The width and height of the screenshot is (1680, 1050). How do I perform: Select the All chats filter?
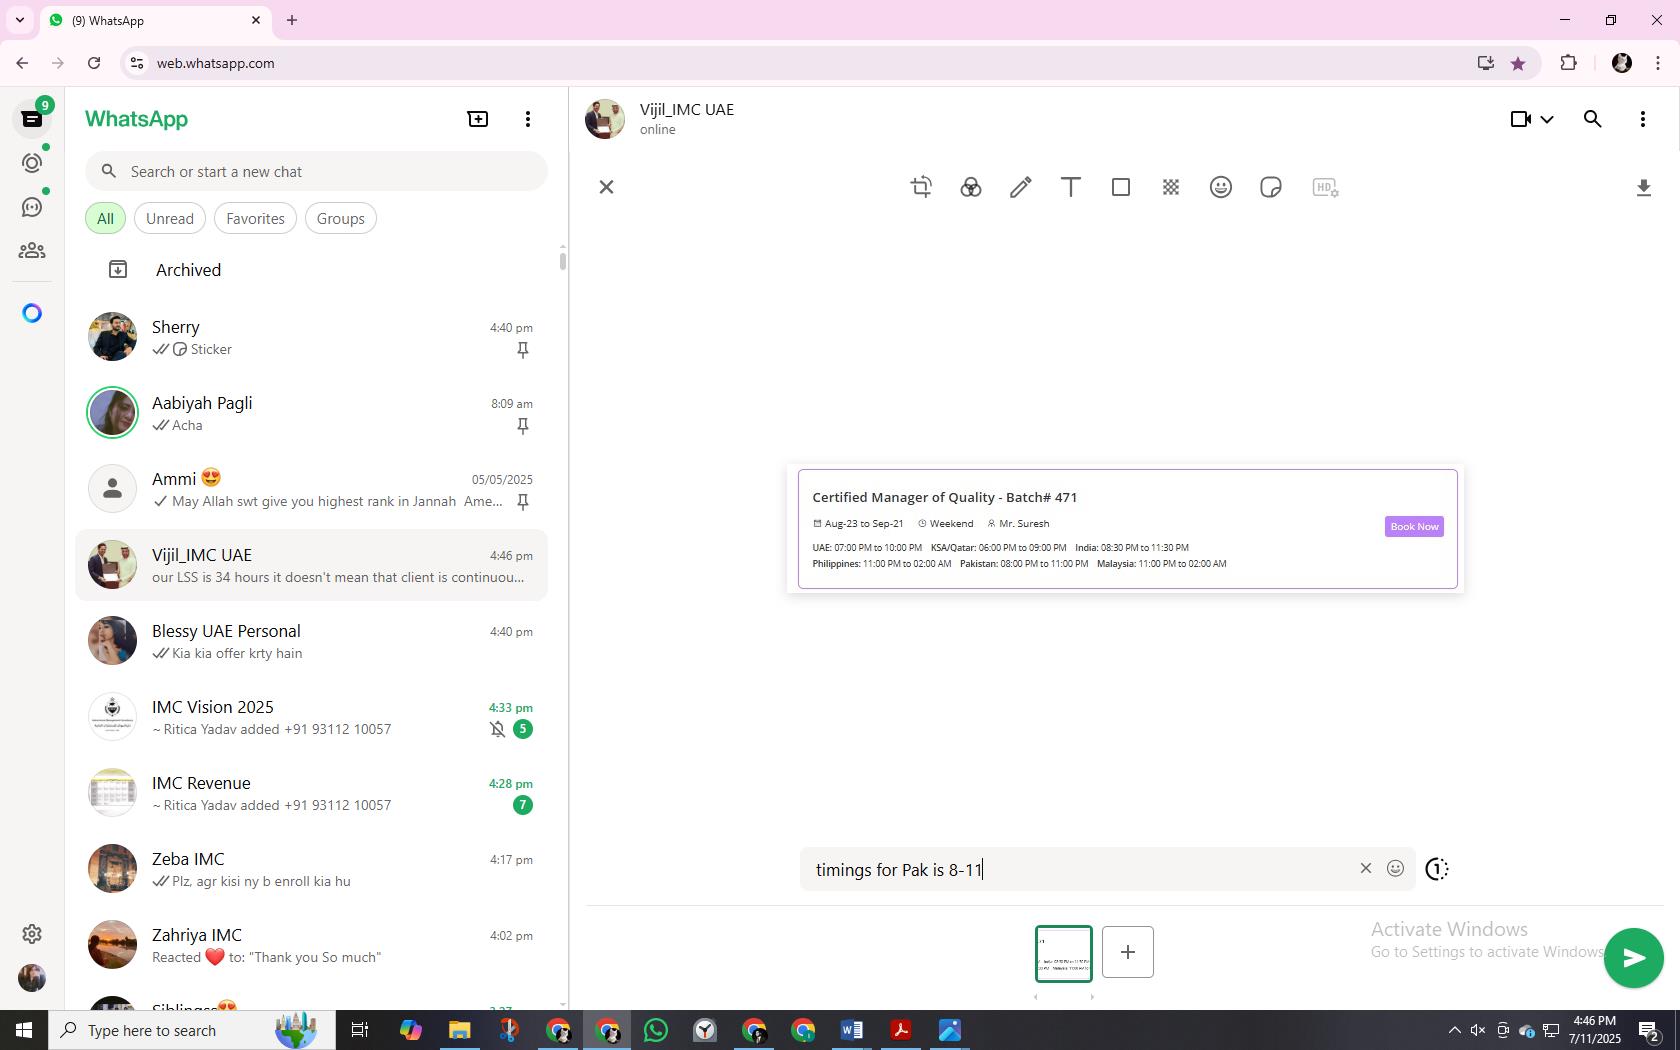click(x=105, y=218)
